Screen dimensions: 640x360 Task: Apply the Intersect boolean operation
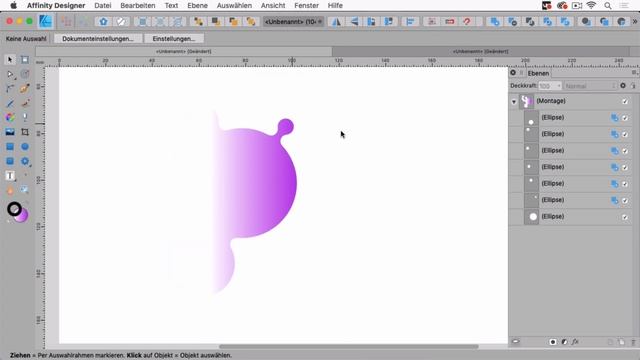point(530,22)
